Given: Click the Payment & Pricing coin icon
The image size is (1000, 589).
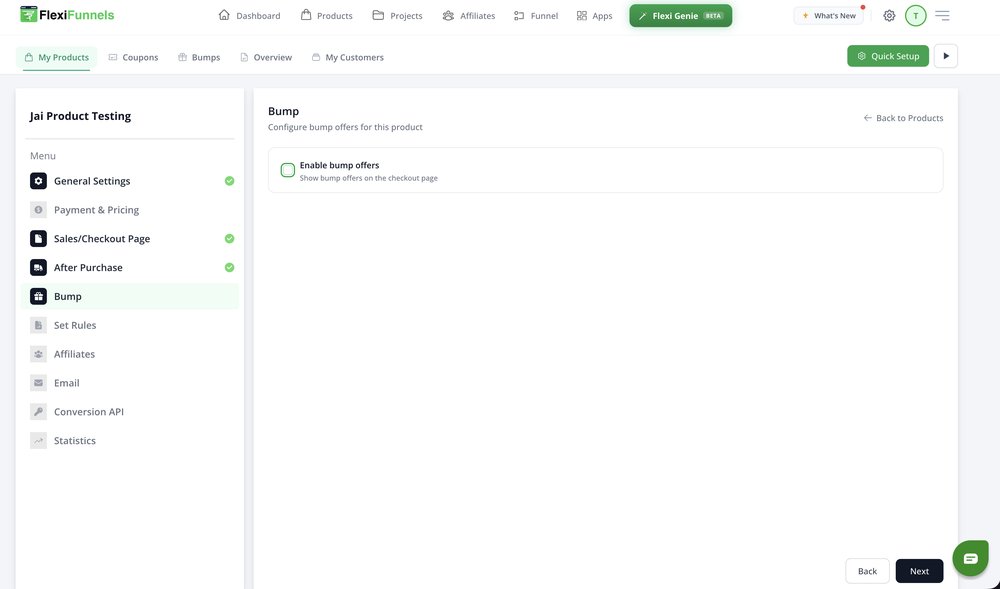Looking at the screenshot, I should pos(38,210).
